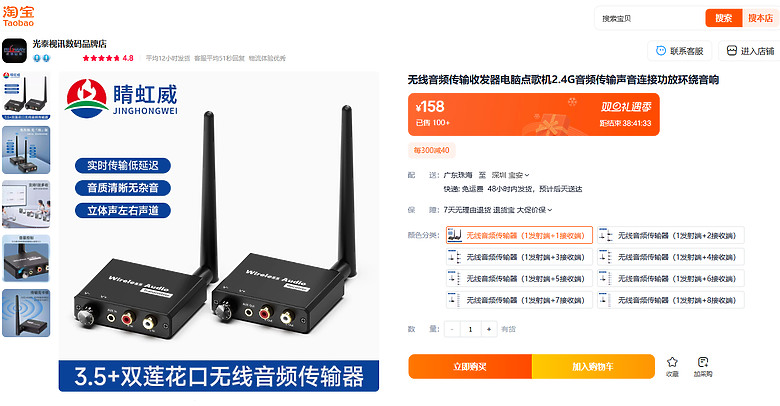
Task: Click the 搜索宝贝 search input field
Action: coord(651,18)
